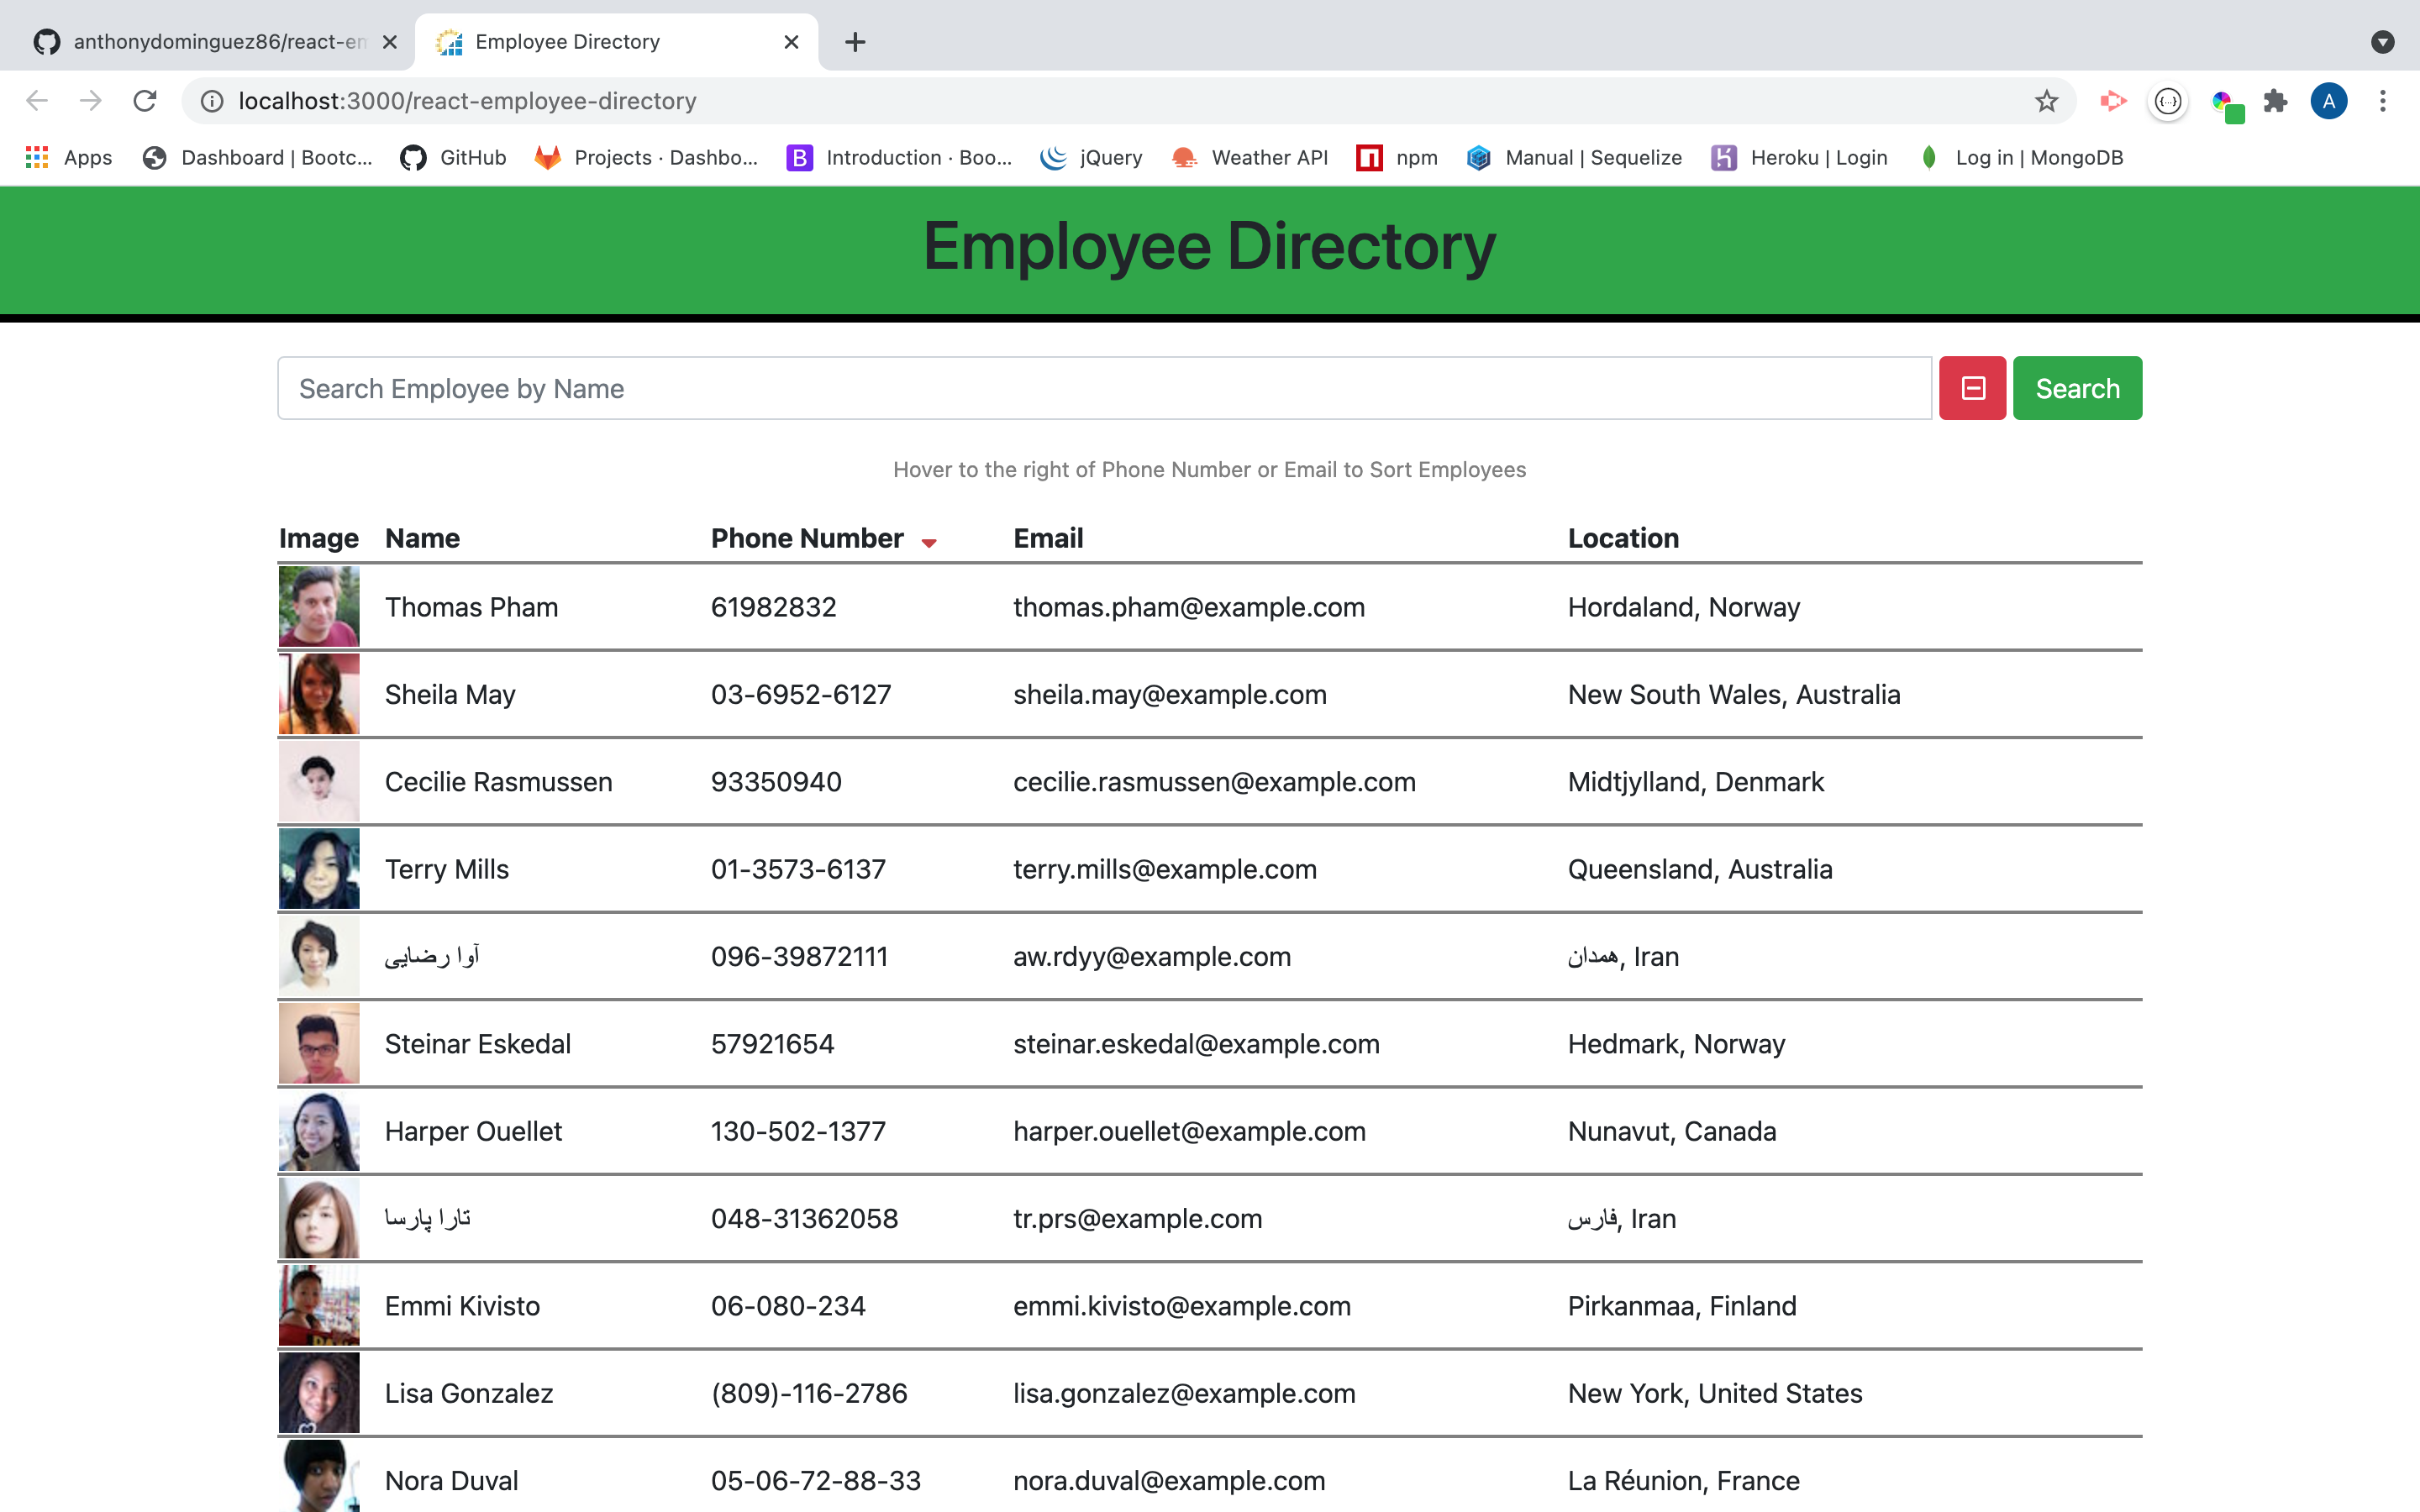Open the Weather API bookmark
Screen dimensions: 2420x1512
[x=1249, y=157]
